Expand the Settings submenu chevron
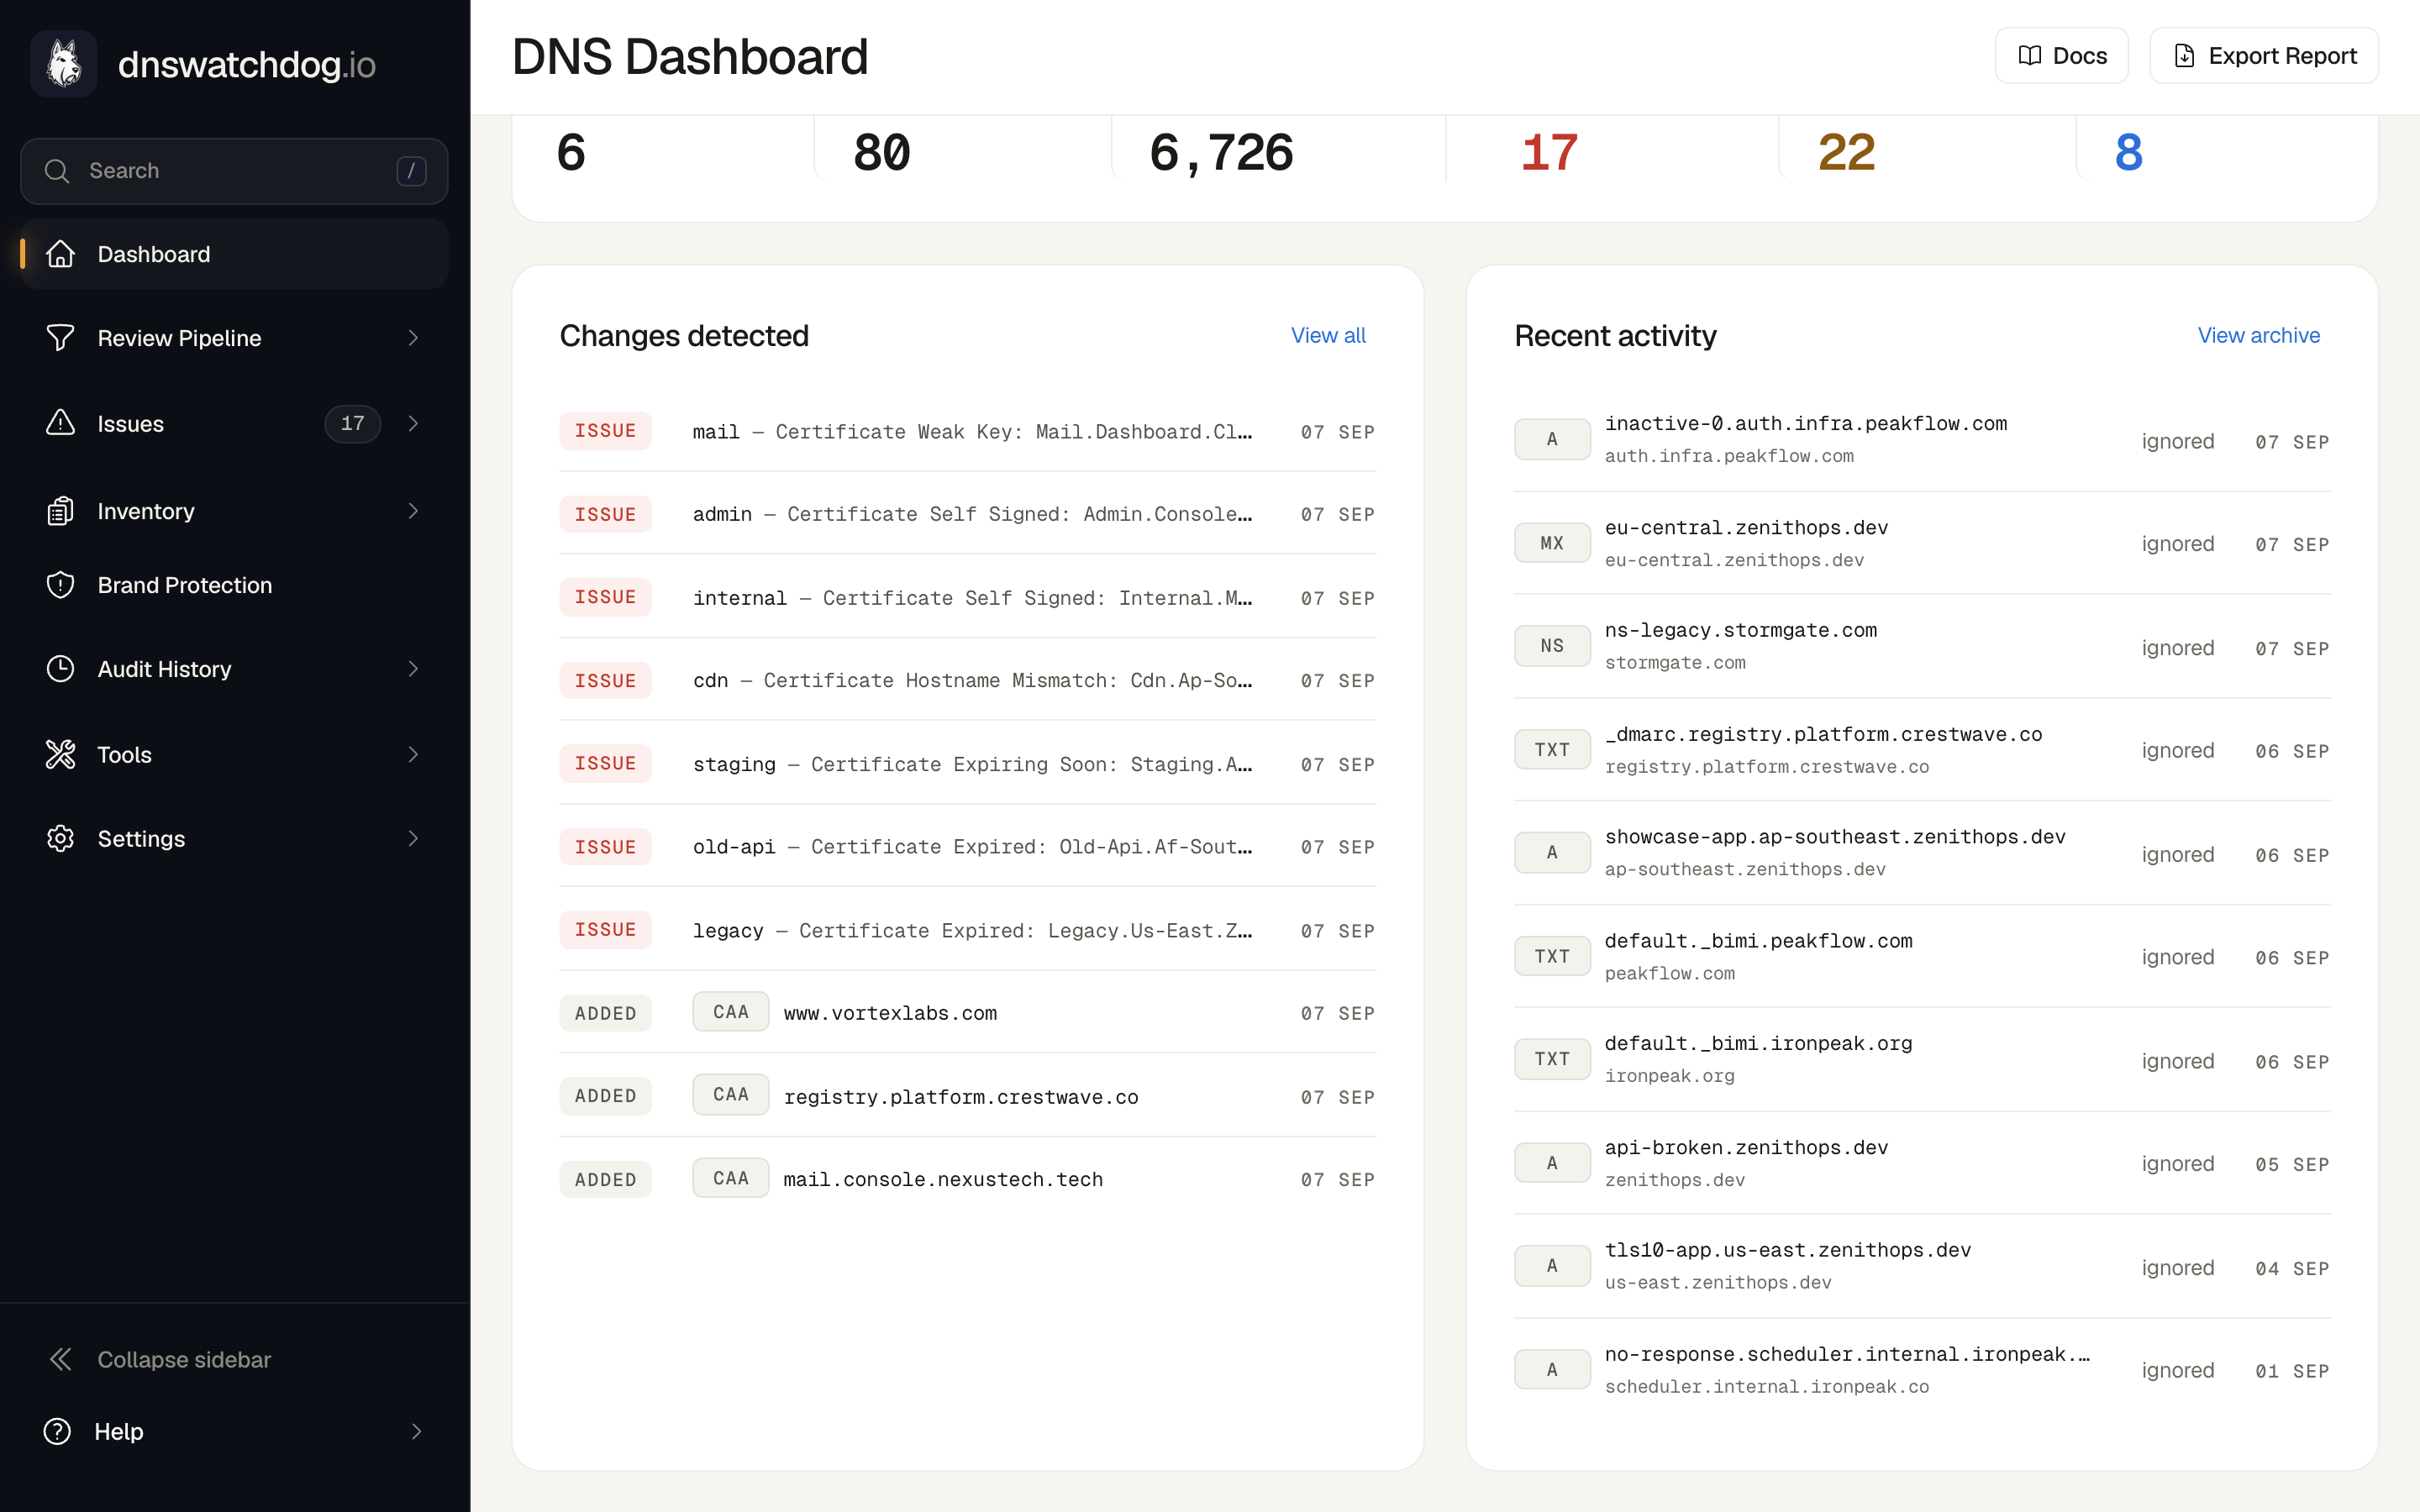Image resolution: width=2420 pixels, height=1512 pixels. 413,838
